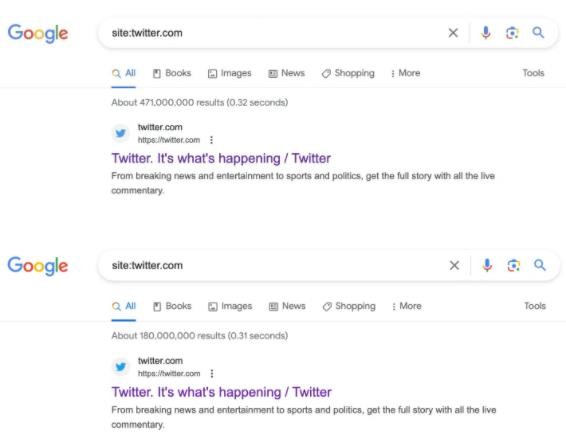566x446 pixels.
Task: Click the magnifier search button in top bar
Action: coord(538,32)
